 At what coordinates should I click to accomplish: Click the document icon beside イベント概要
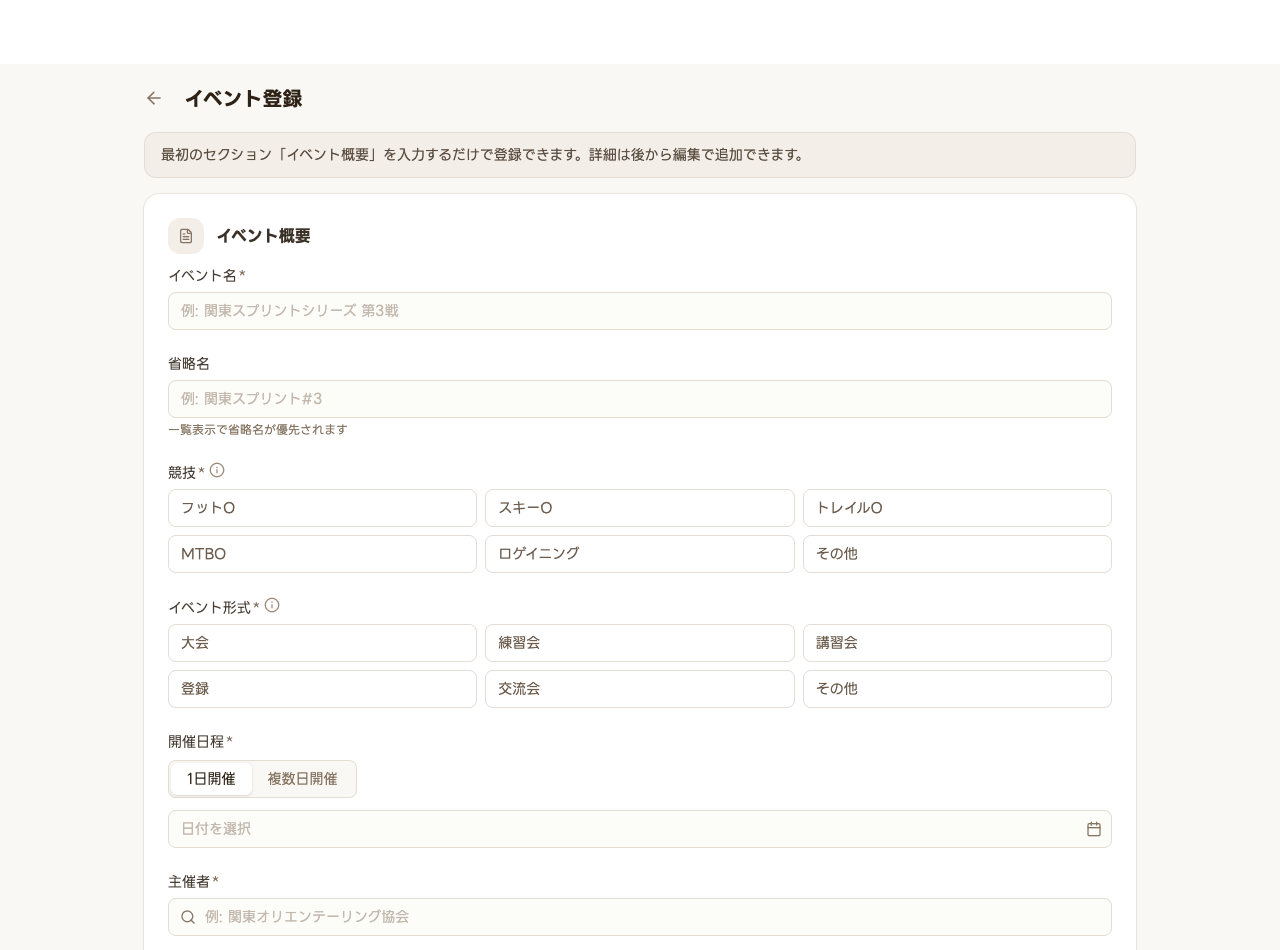185,236
